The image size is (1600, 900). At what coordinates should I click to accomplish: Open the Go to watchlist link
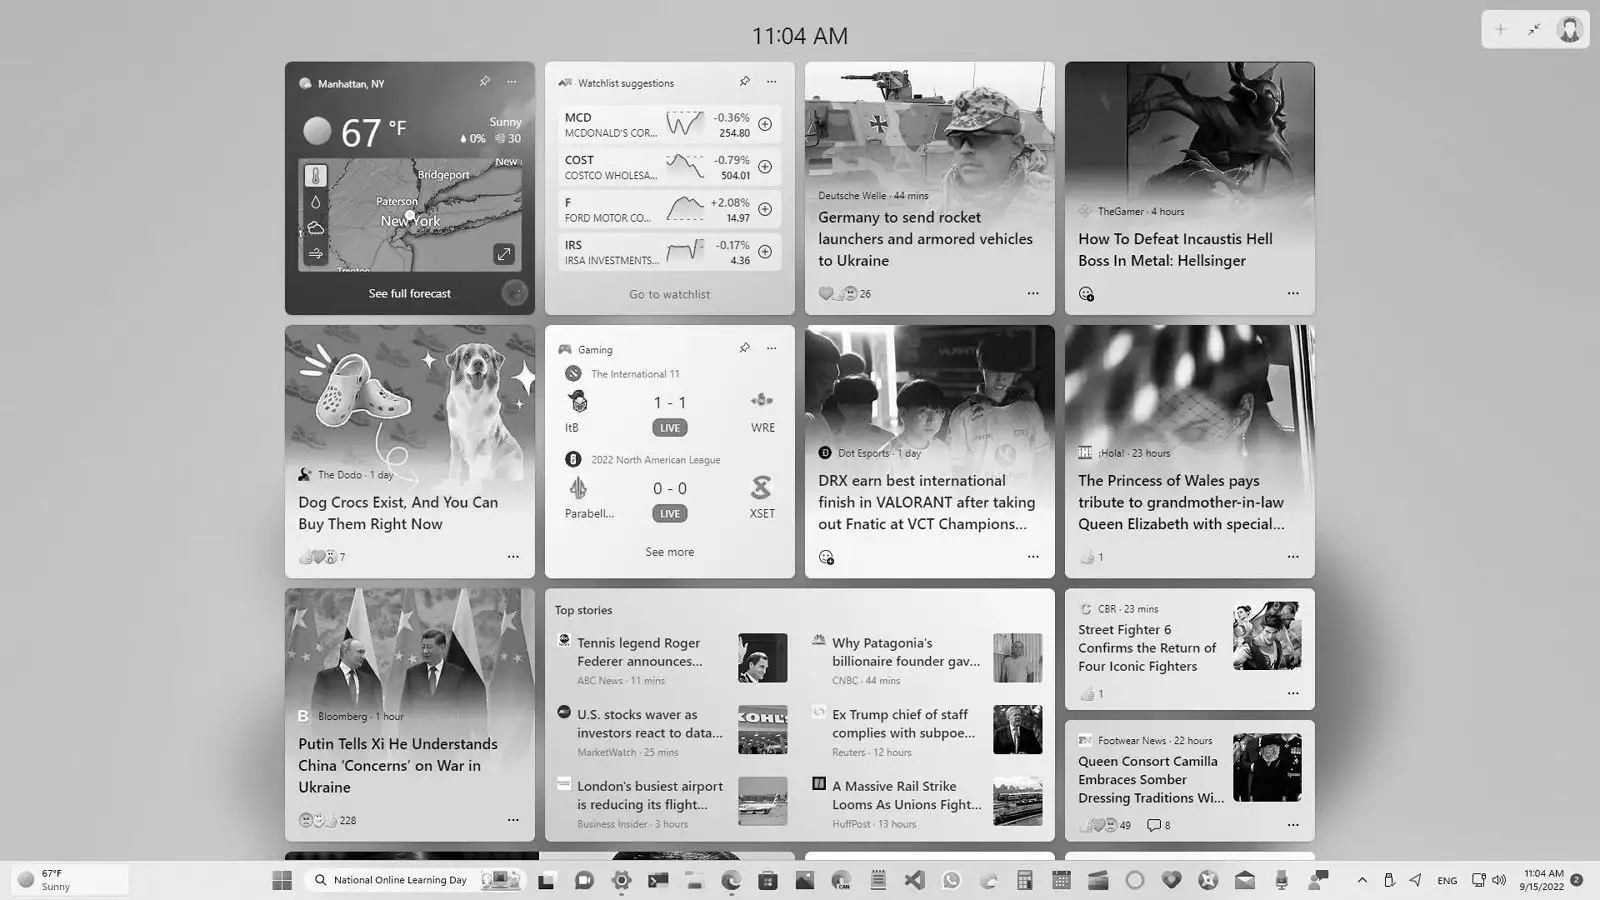click(670, 294)
